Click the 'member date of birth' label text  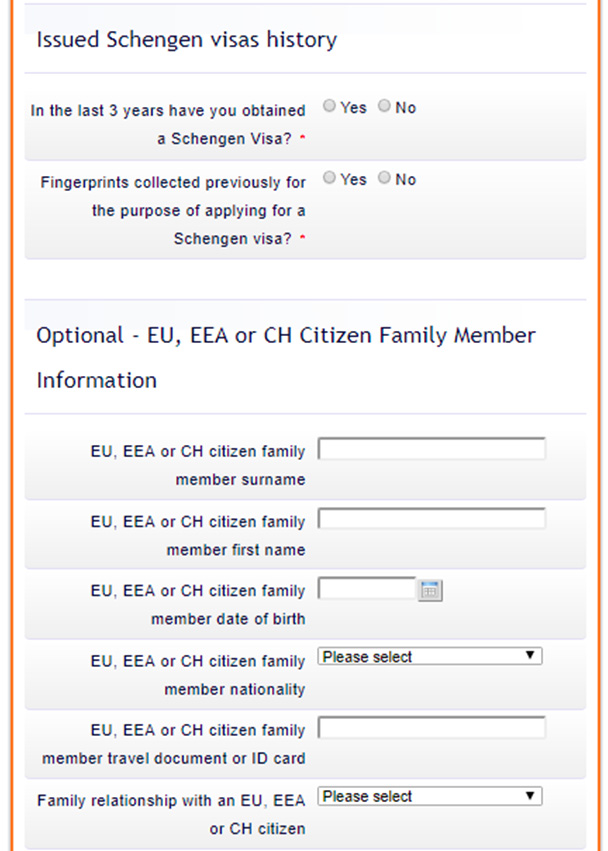[228, 619]
